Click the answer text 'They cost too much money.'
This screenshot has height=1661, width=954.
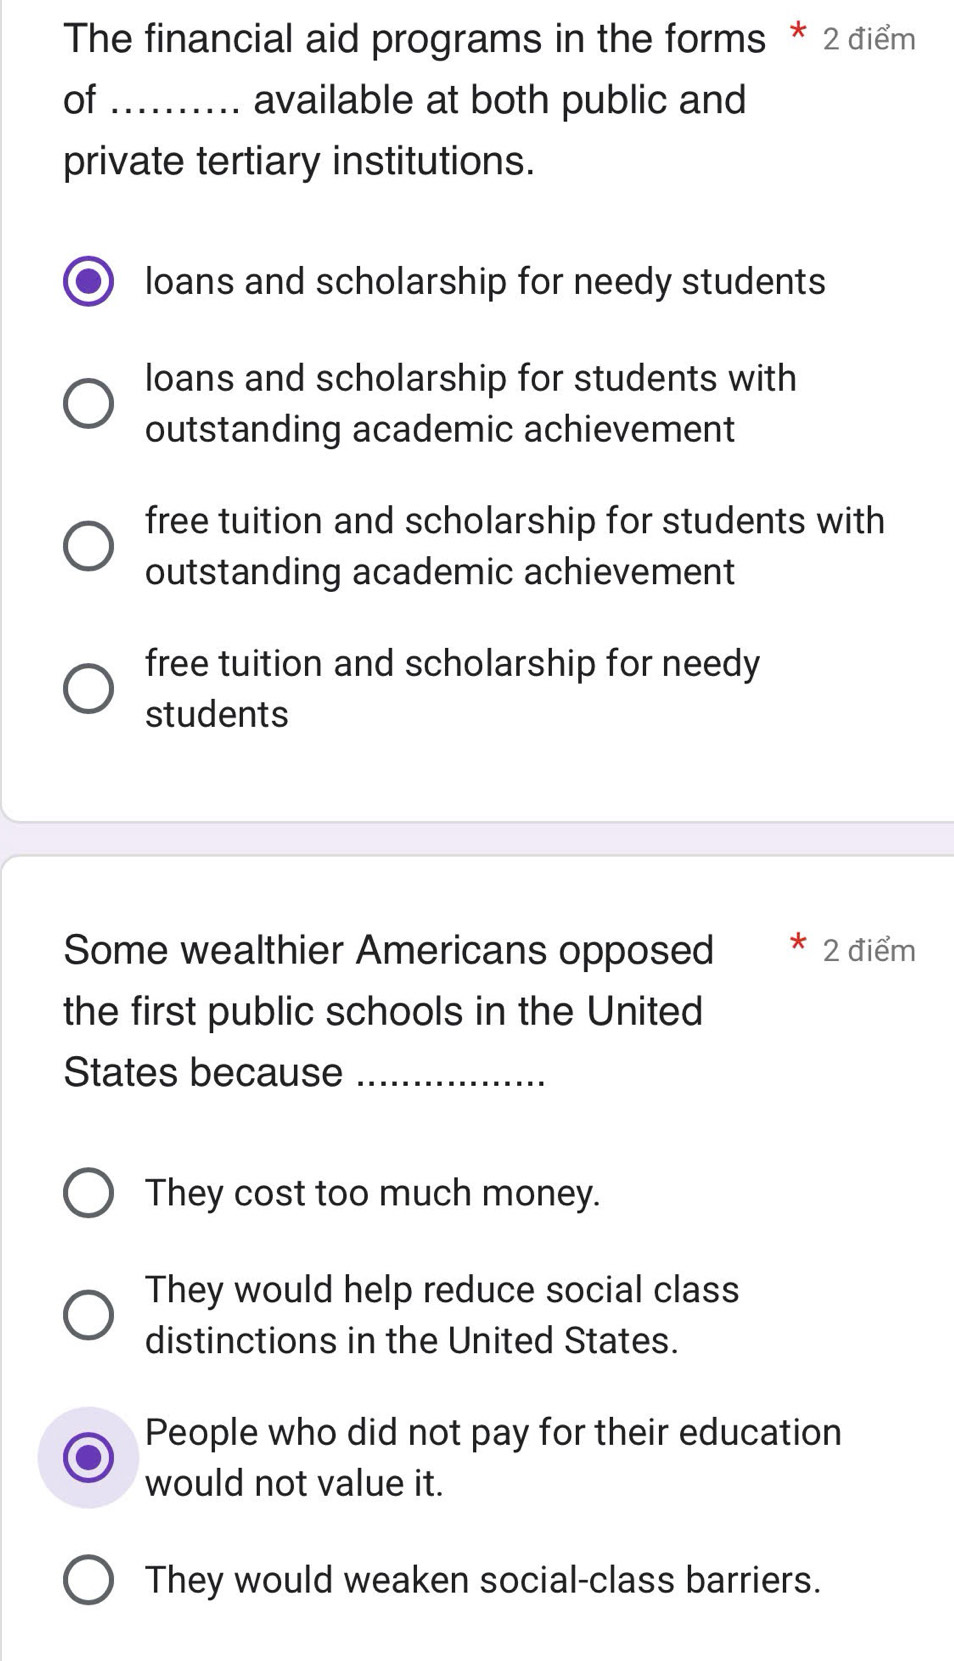click(373, 1193)
